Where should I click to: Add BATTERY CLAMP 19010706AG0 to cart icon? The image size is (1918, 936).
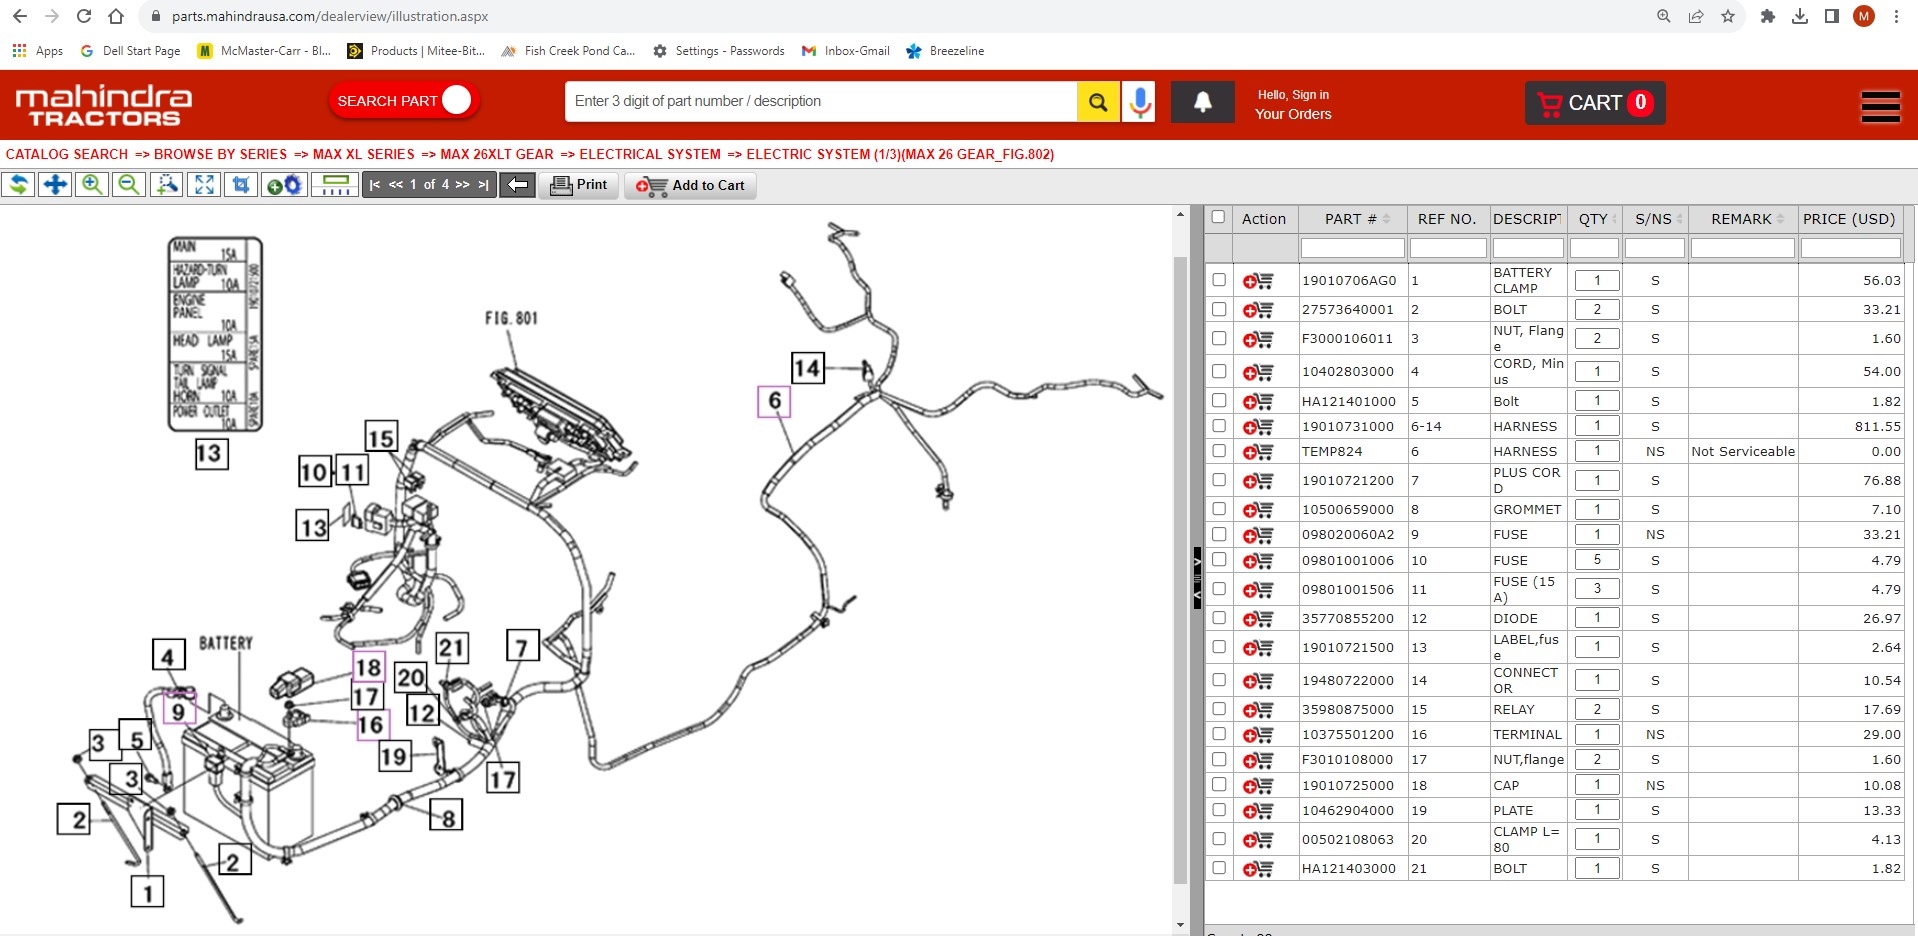coord(1258,281)
